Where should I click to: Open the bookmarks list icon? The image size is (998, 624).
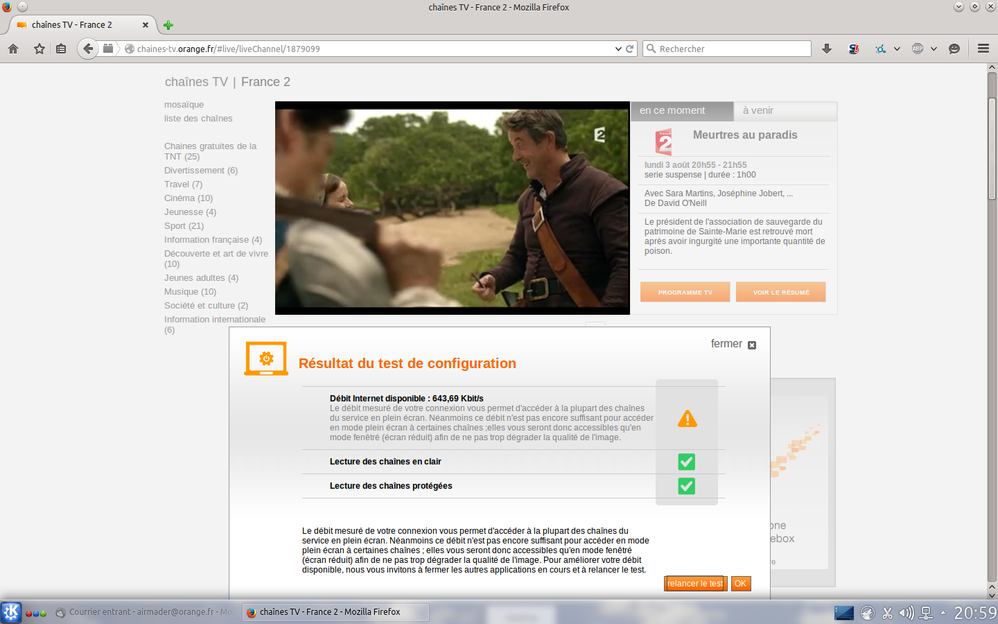click(x=61, y=48)
